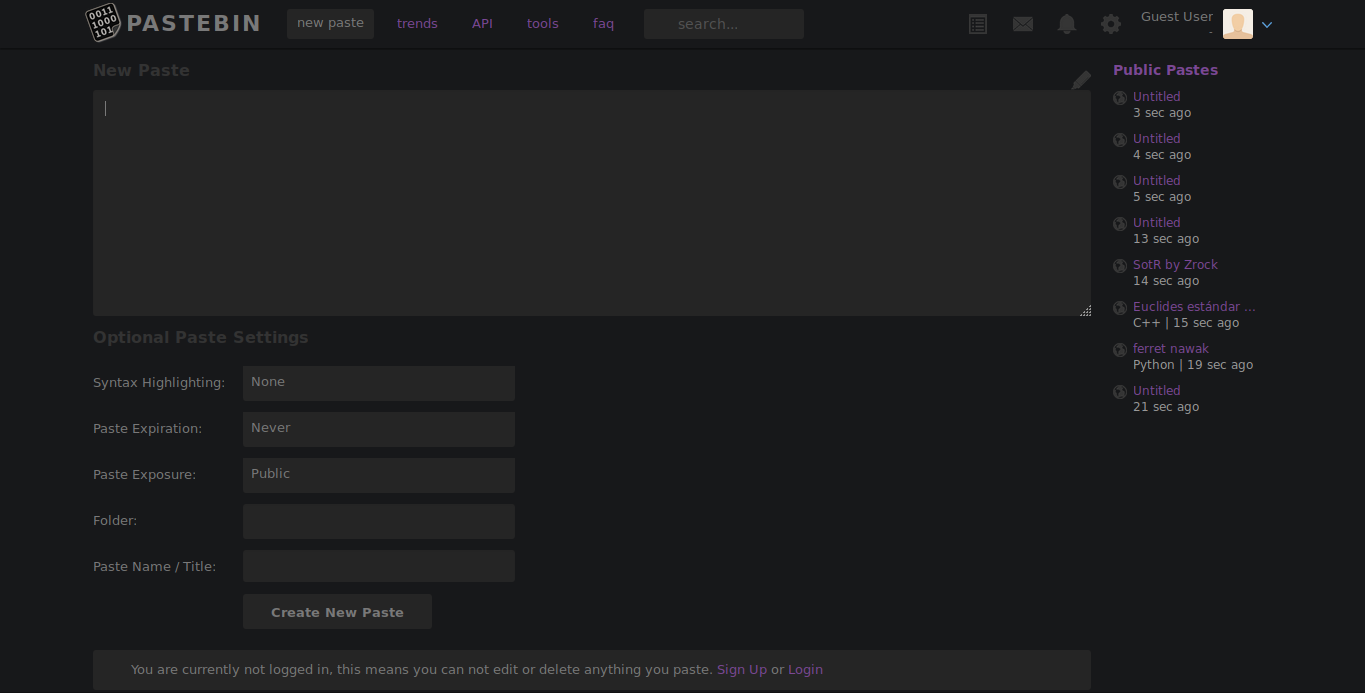This screenshot has height=693, width=1365.
Task: Change Paste Exposure from Public
Action: [x=378, y=475]
